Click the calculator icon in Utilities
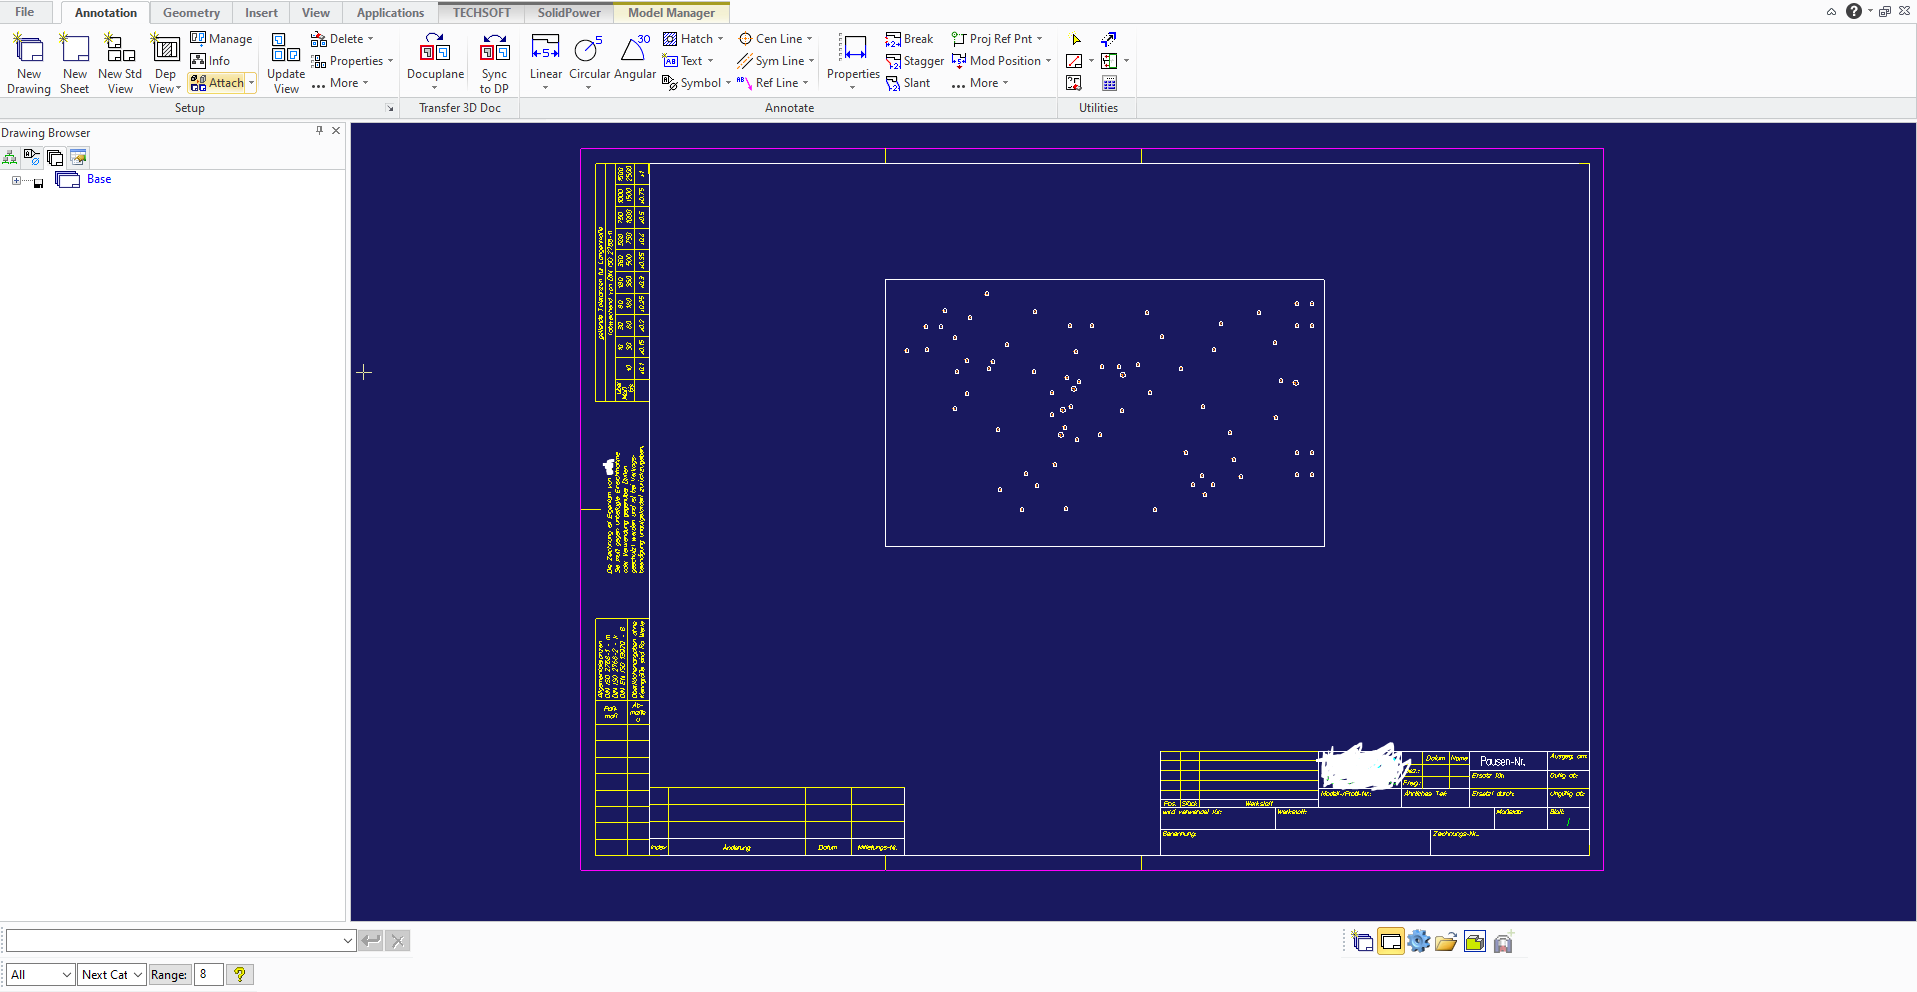Viewport: 1917px width, 992px height. point(1109,83)
